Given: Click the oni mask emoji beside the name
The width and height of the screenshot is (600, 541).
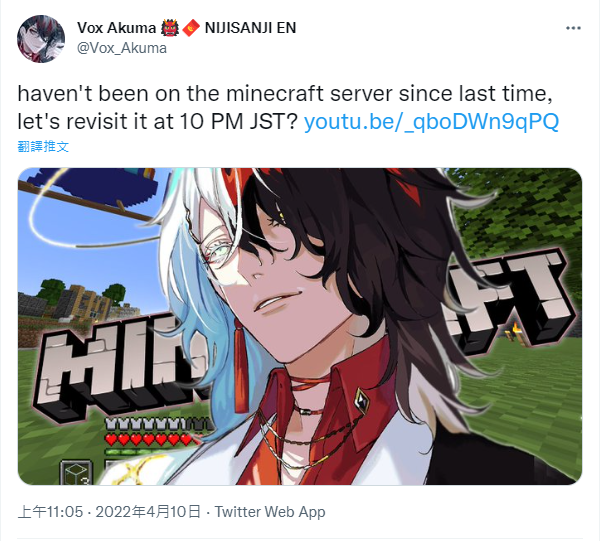Looking at the screenshot, I should 170,28.
